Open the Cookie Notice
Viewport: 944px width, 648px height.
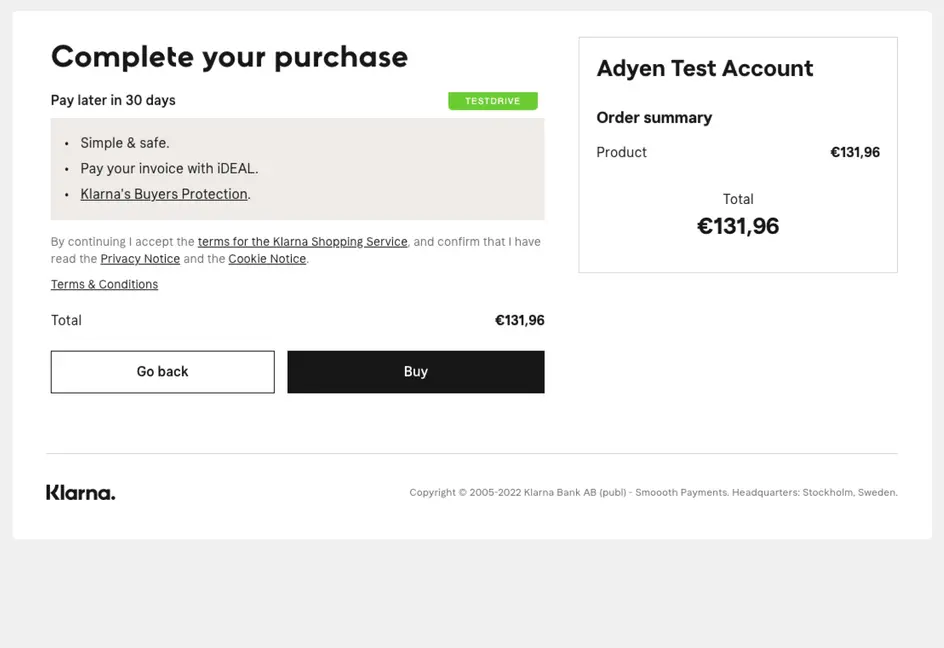(267, 258)
